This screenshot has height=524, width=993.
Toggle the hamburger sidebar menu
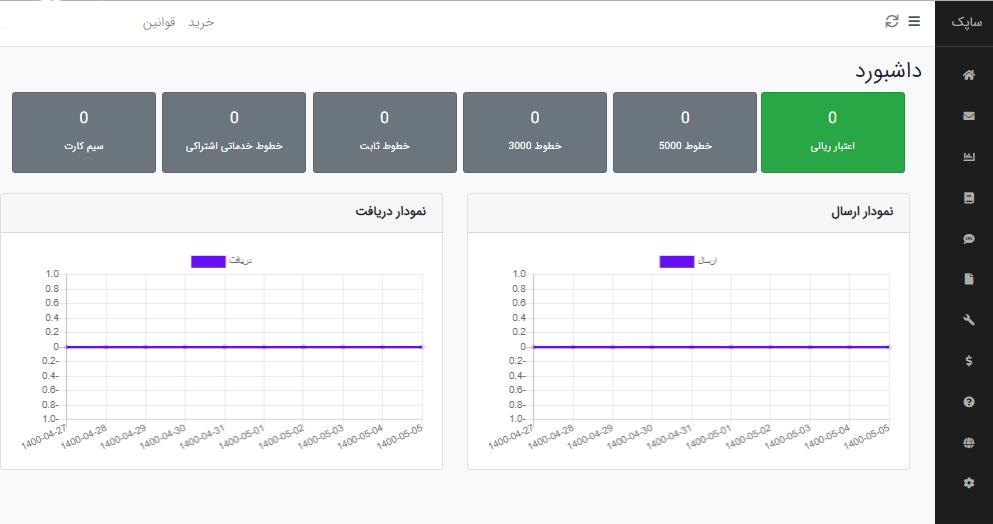pyautogui.click(x=914, y=21)
